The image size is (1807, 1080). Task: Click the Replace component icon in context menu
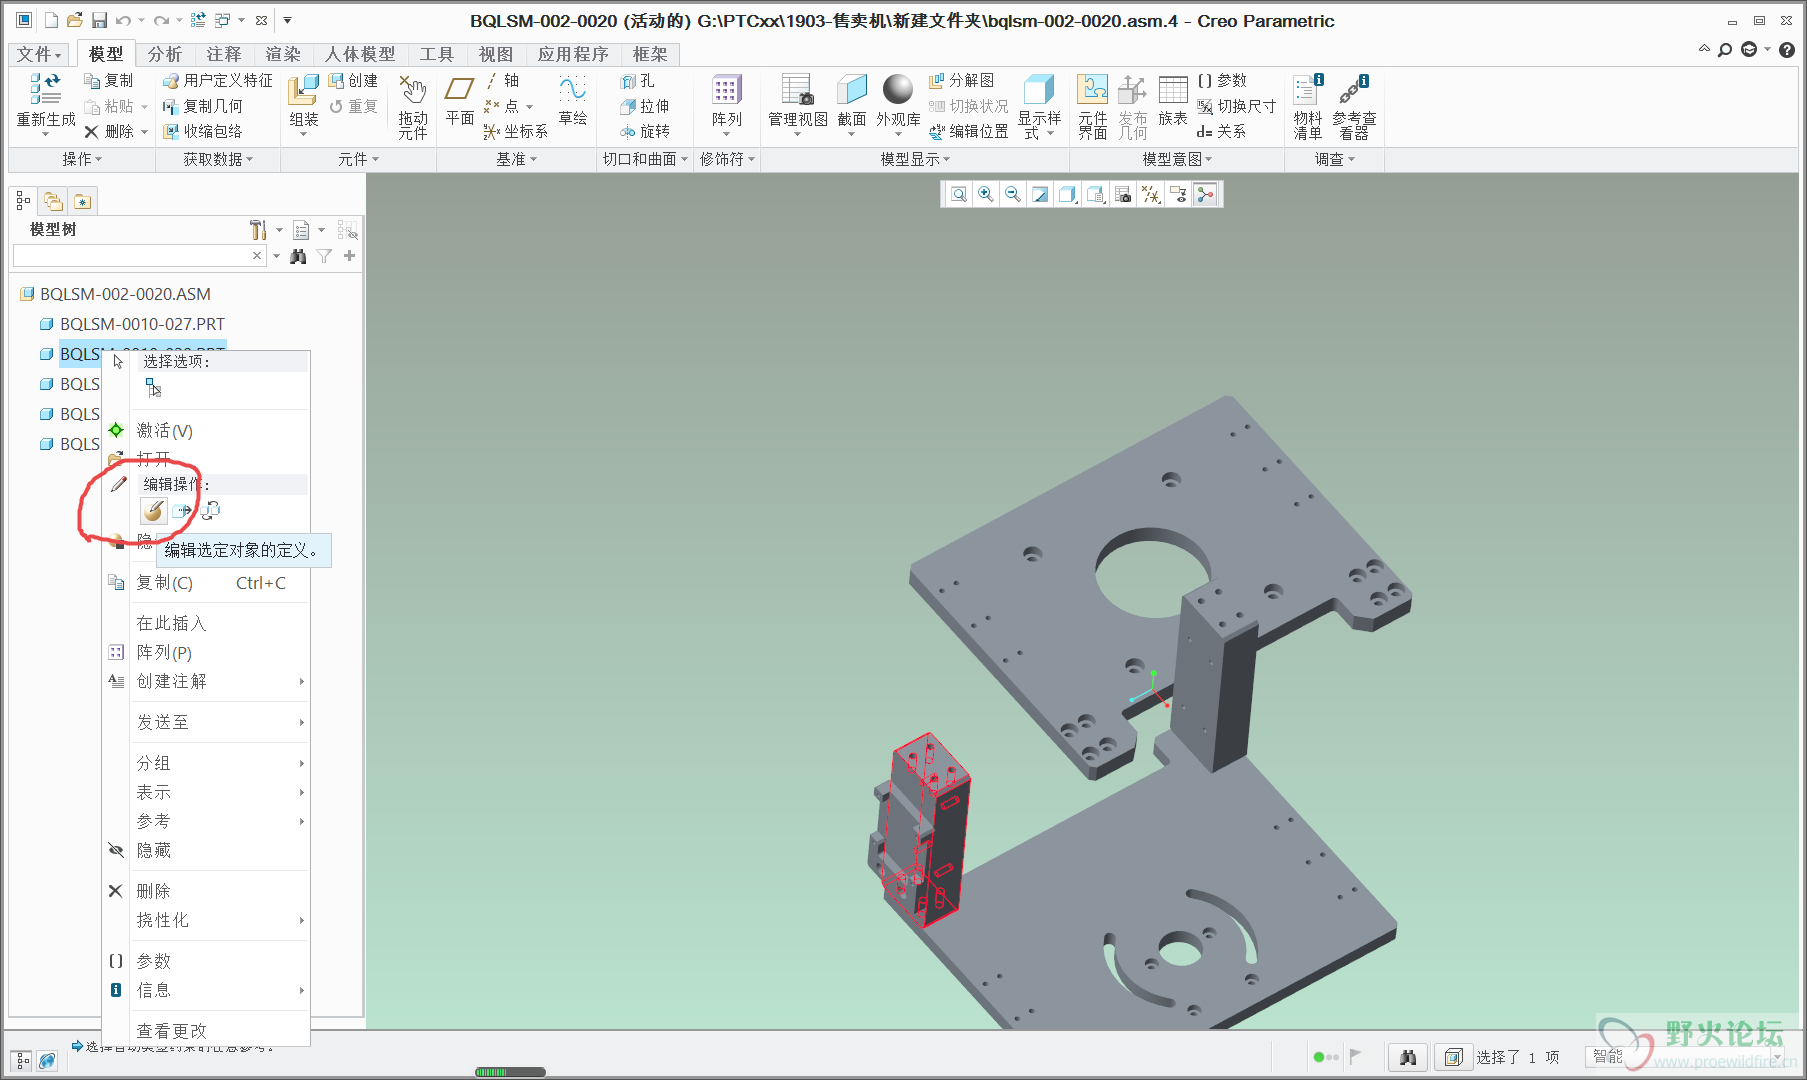point(210,511)
